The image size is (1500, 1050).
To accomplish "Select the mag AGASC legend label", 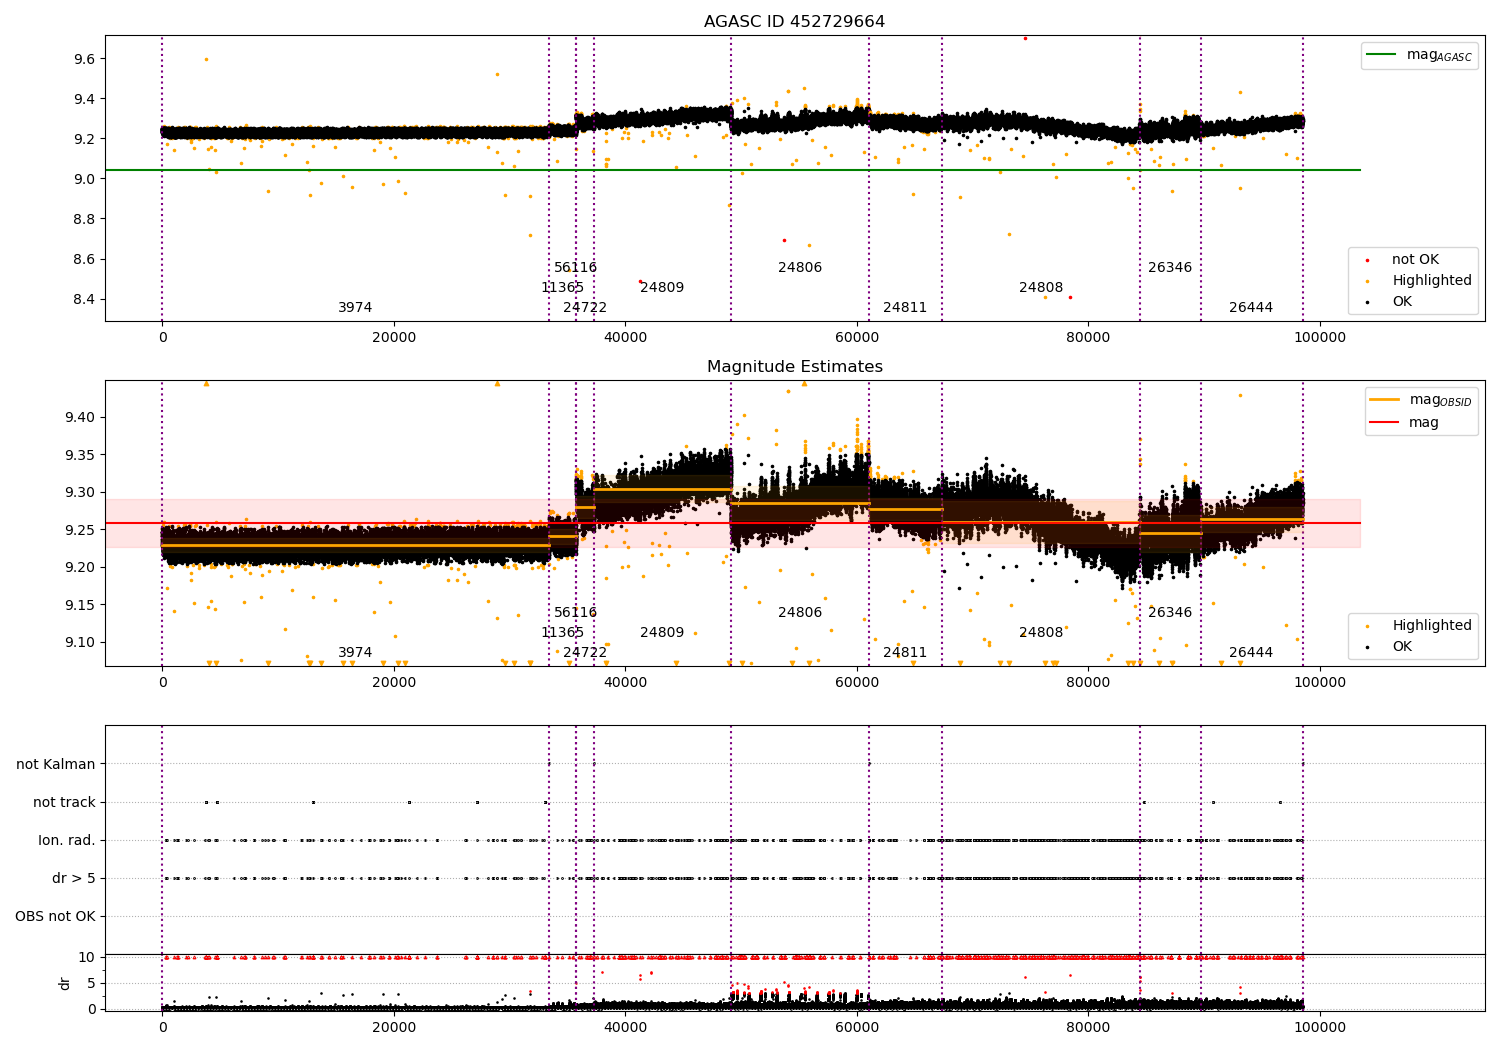I will tap(1439, 56).
